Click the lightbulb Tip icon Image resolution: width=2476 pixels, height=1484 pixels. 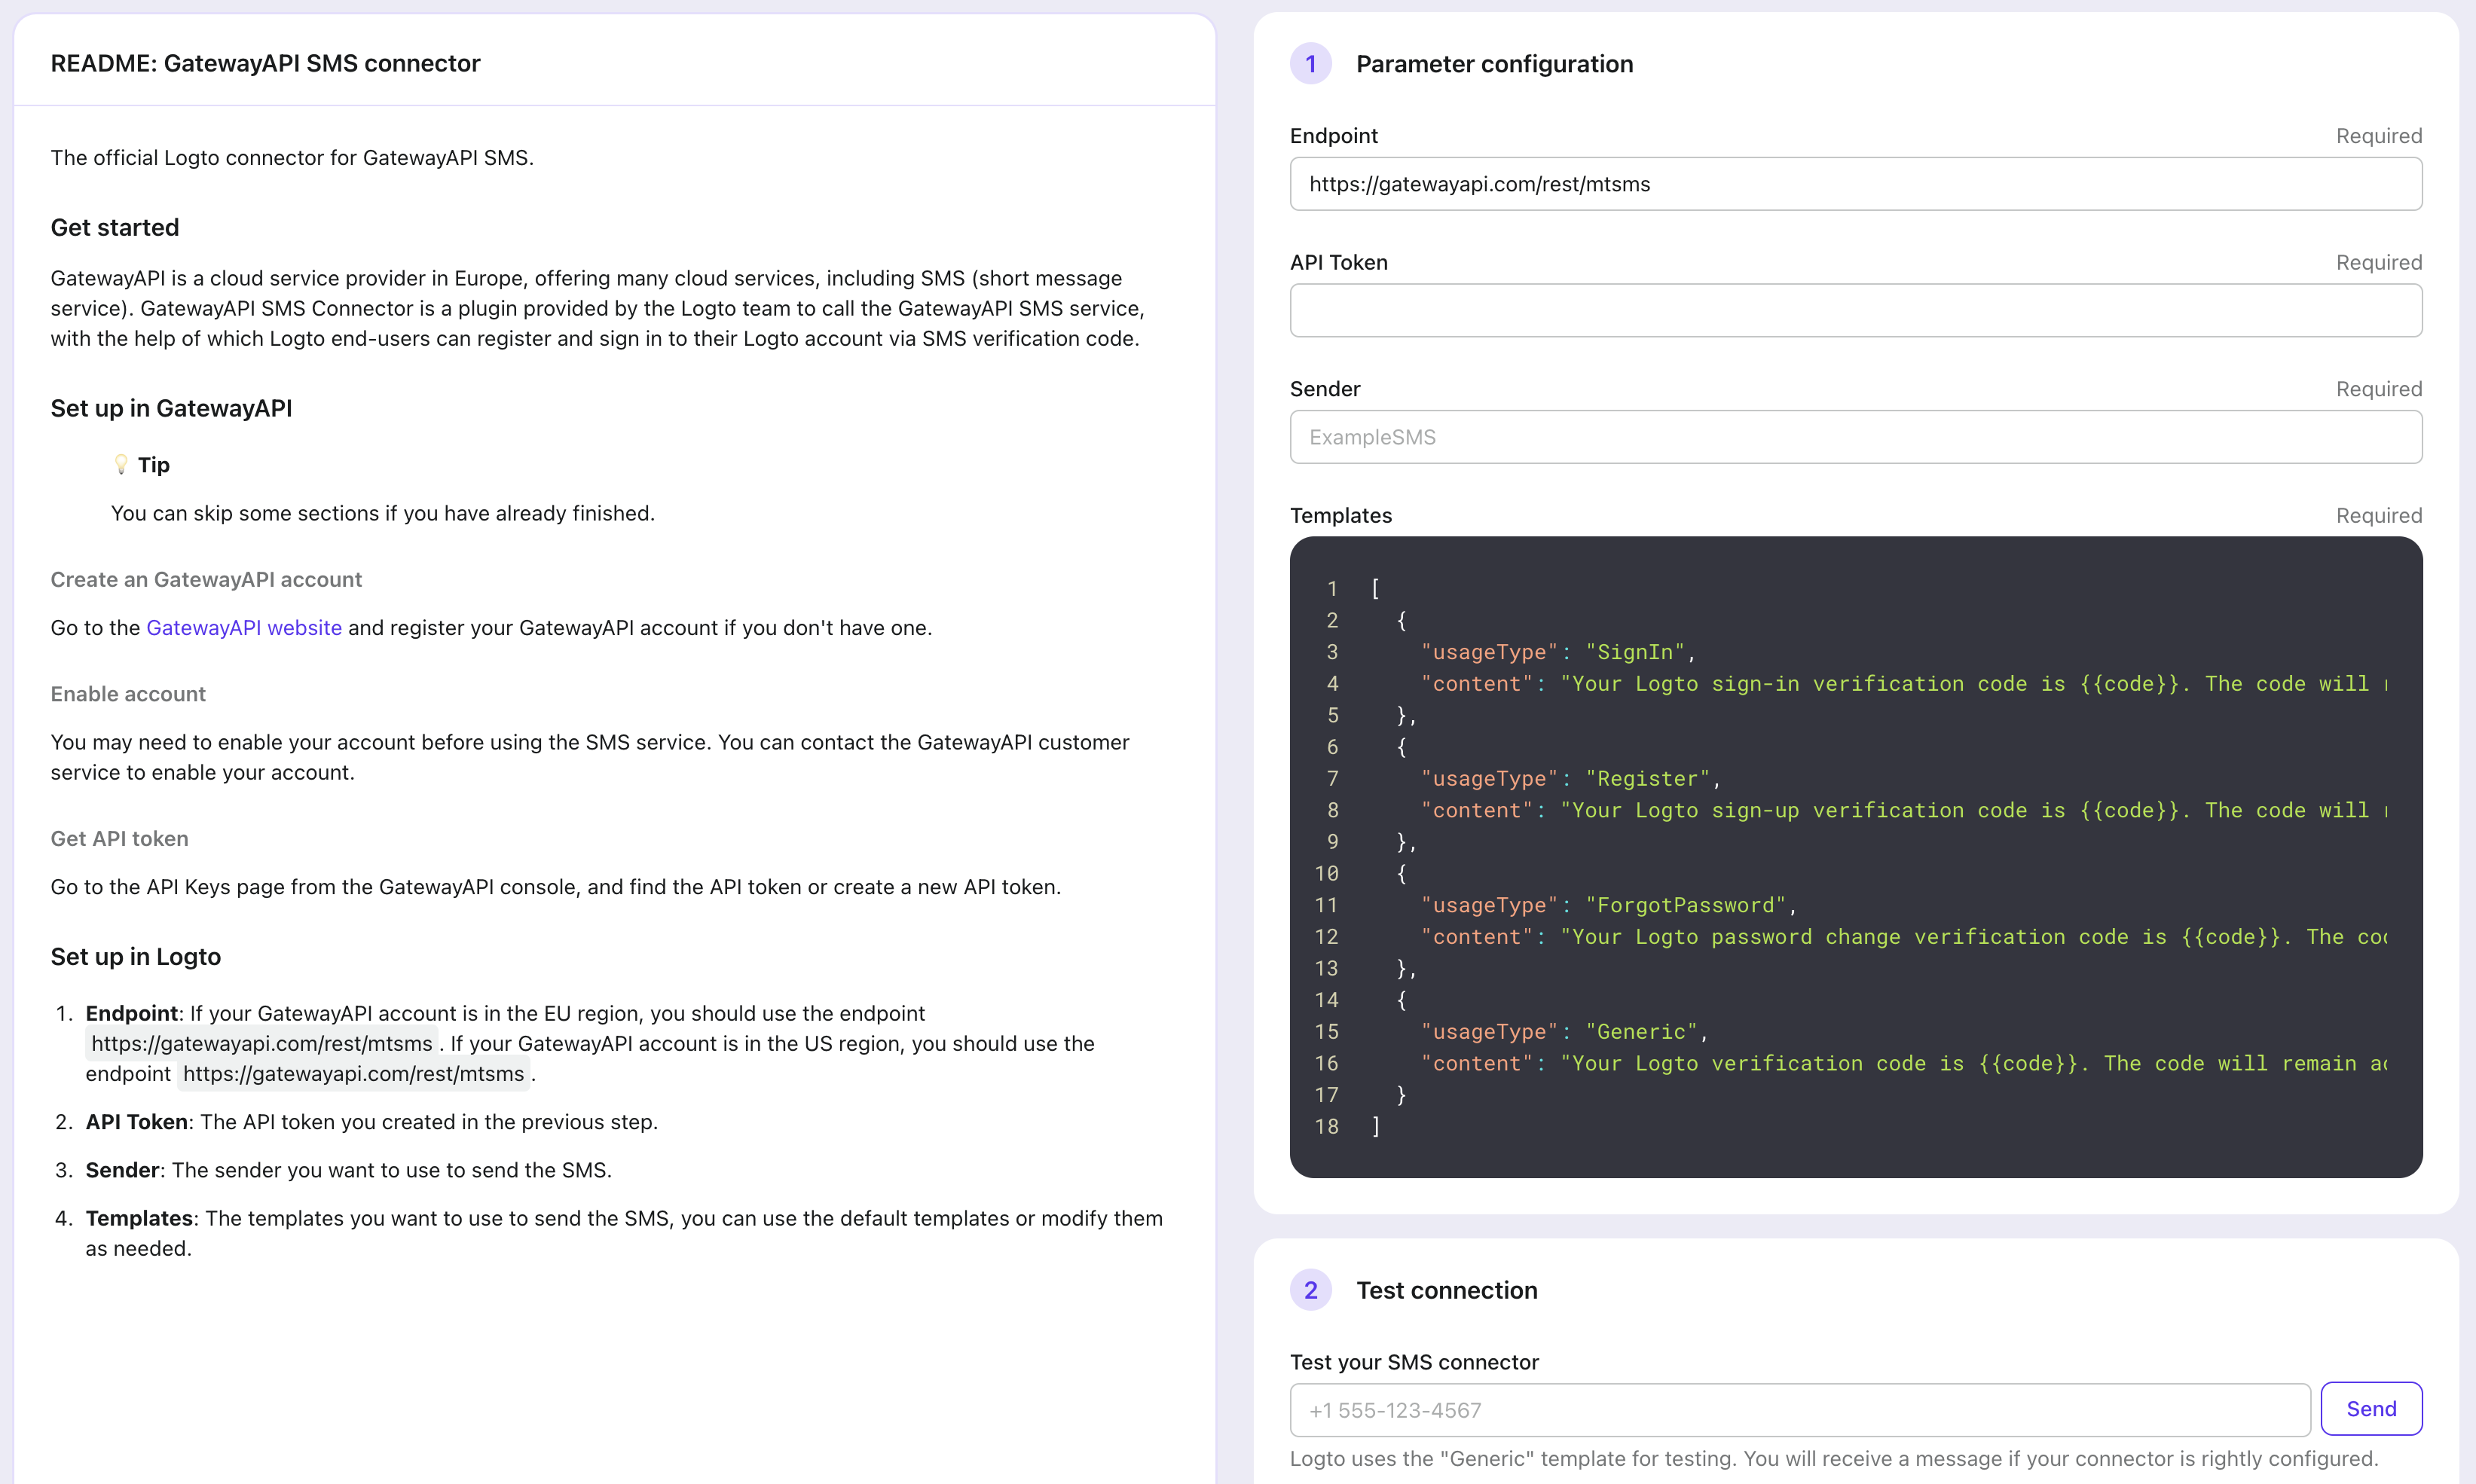[121, 465]
